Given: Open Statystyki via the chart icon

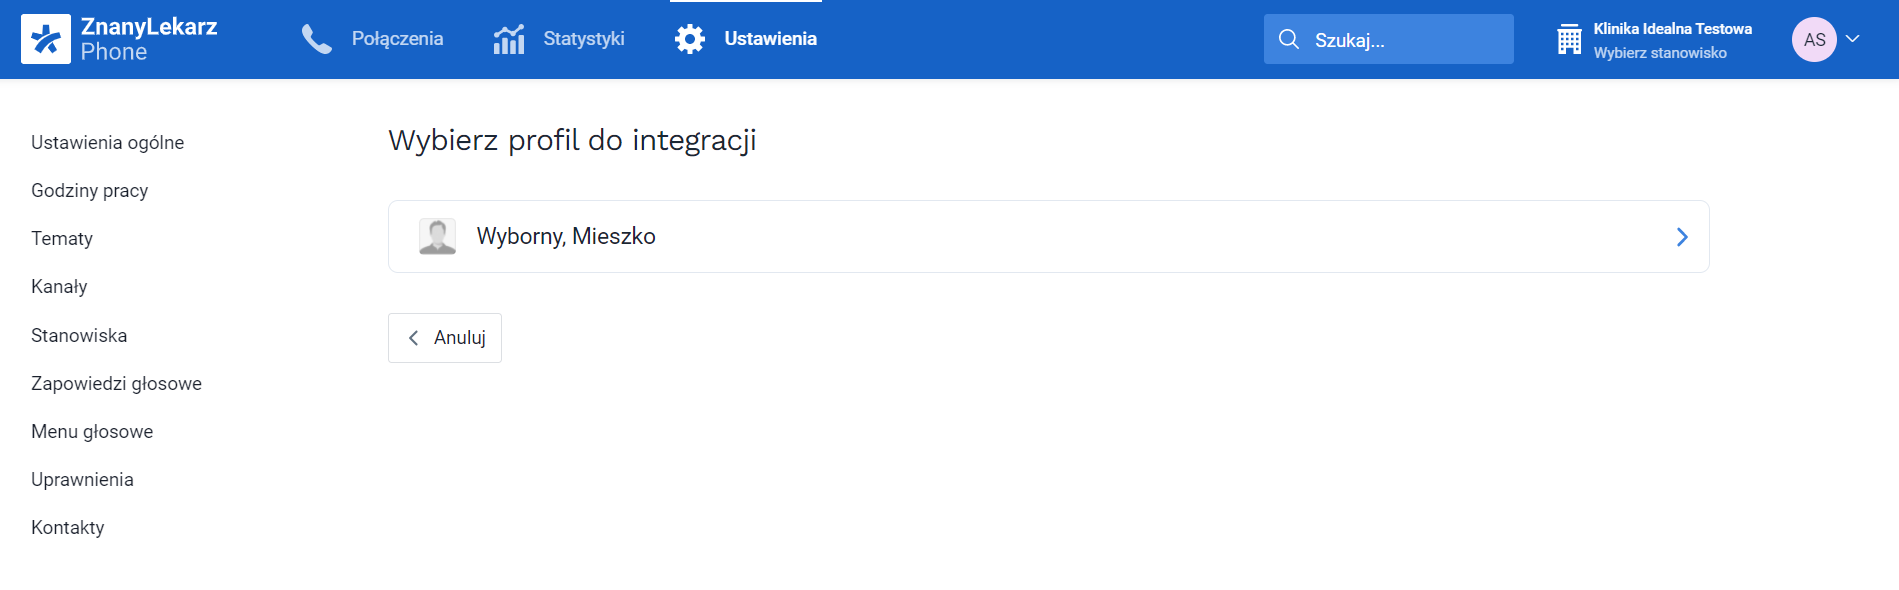Looking at the screenshot, I should 508,38.
